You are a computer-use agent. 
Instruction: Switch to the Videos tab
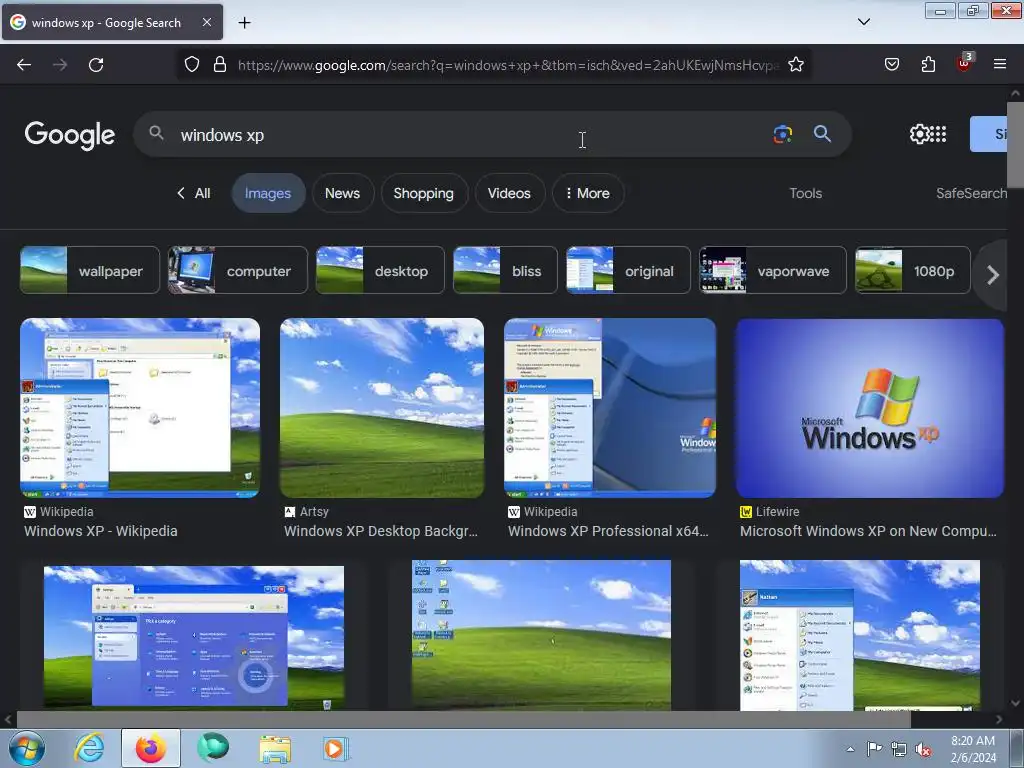click(509, 193)
